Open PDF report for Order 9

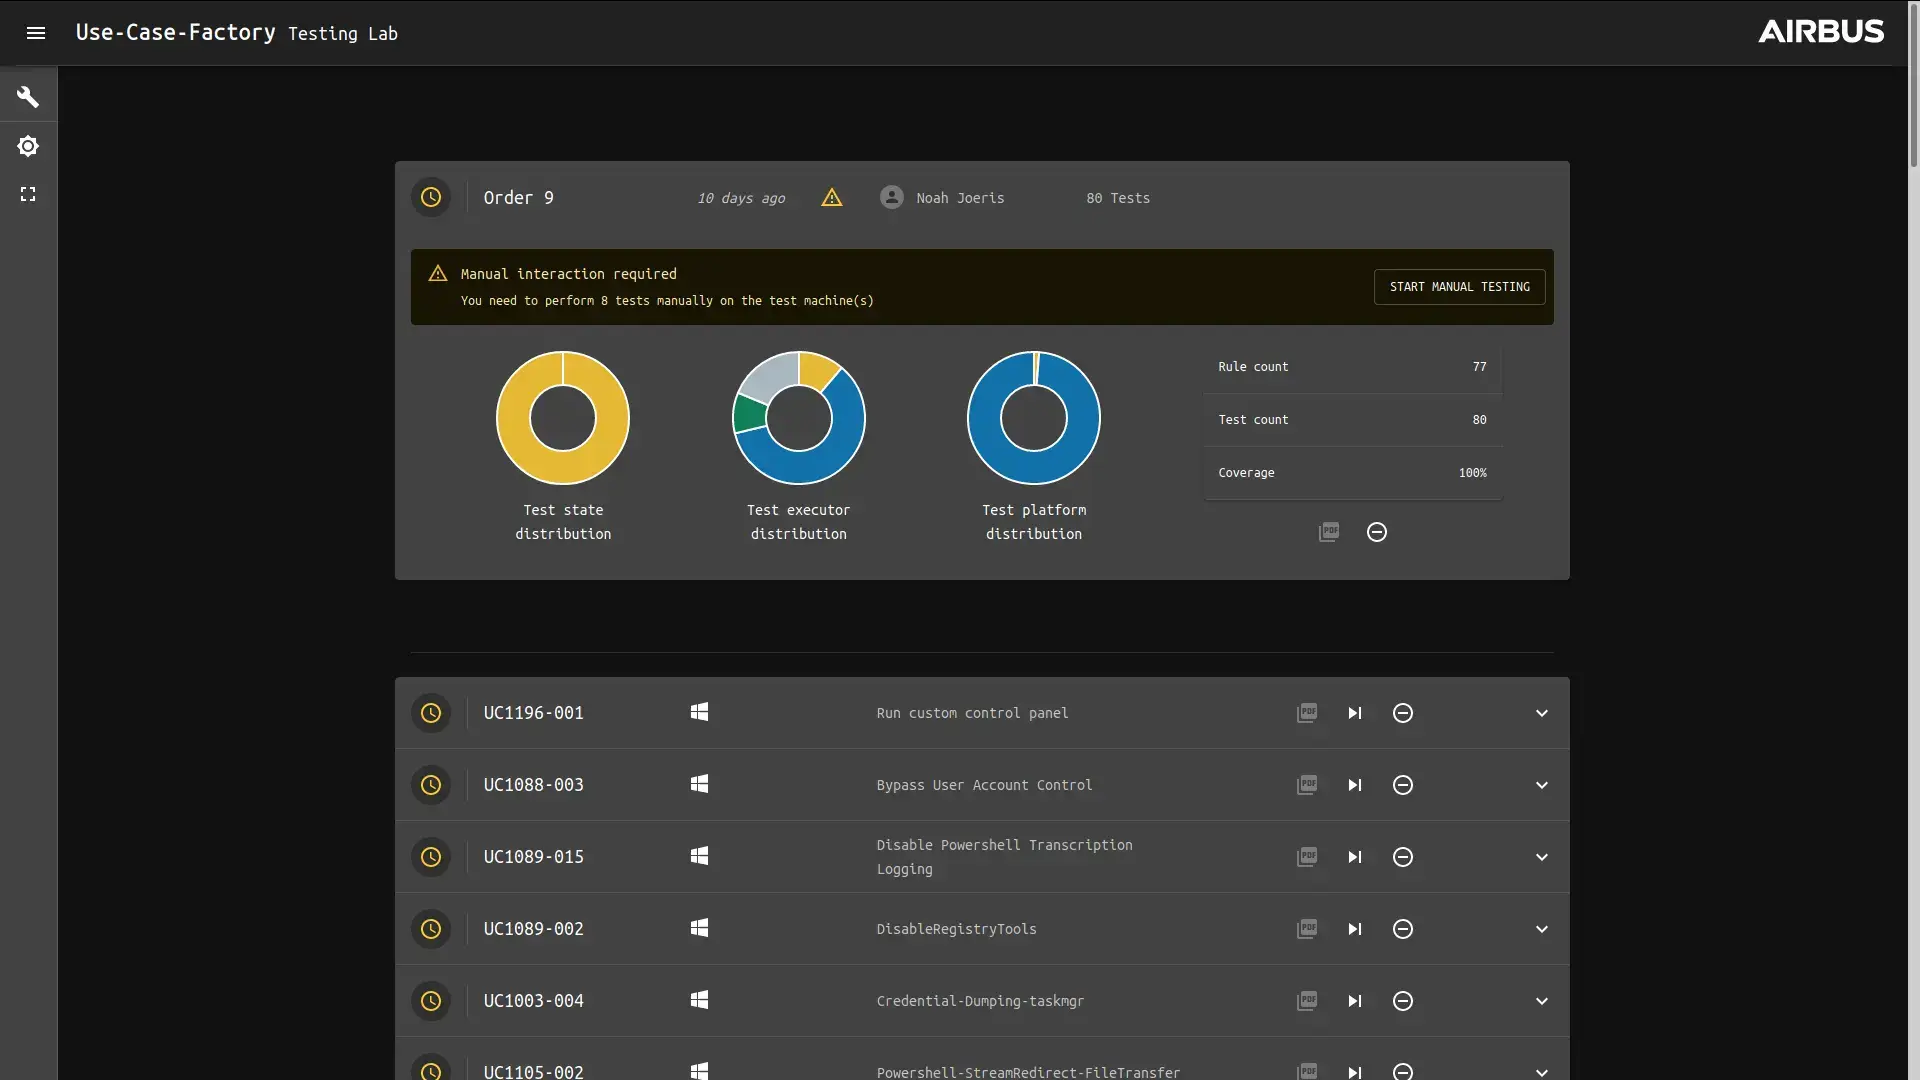[x=1329, y=532]
